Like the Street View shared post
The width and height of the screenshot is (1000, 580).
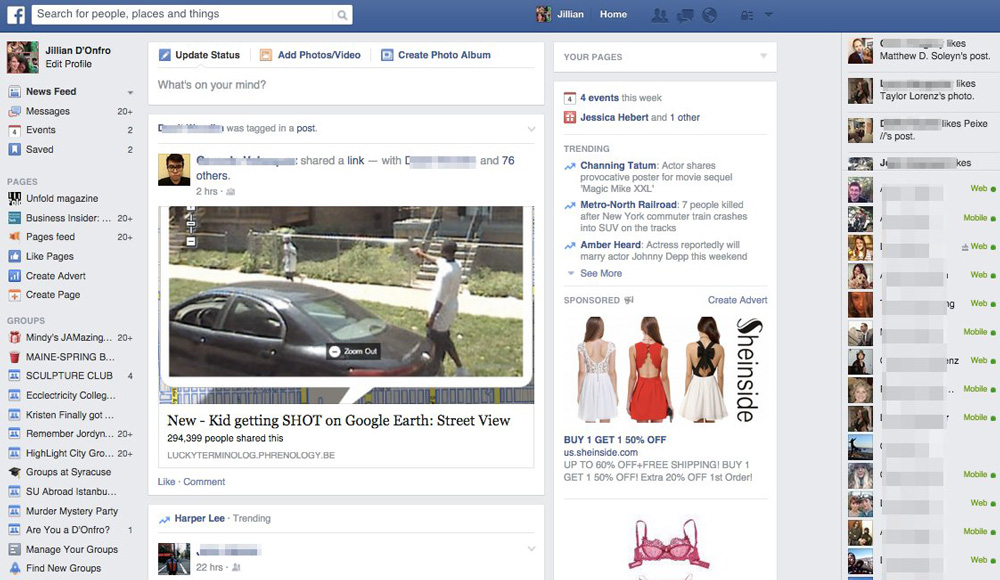coord(166,482)
